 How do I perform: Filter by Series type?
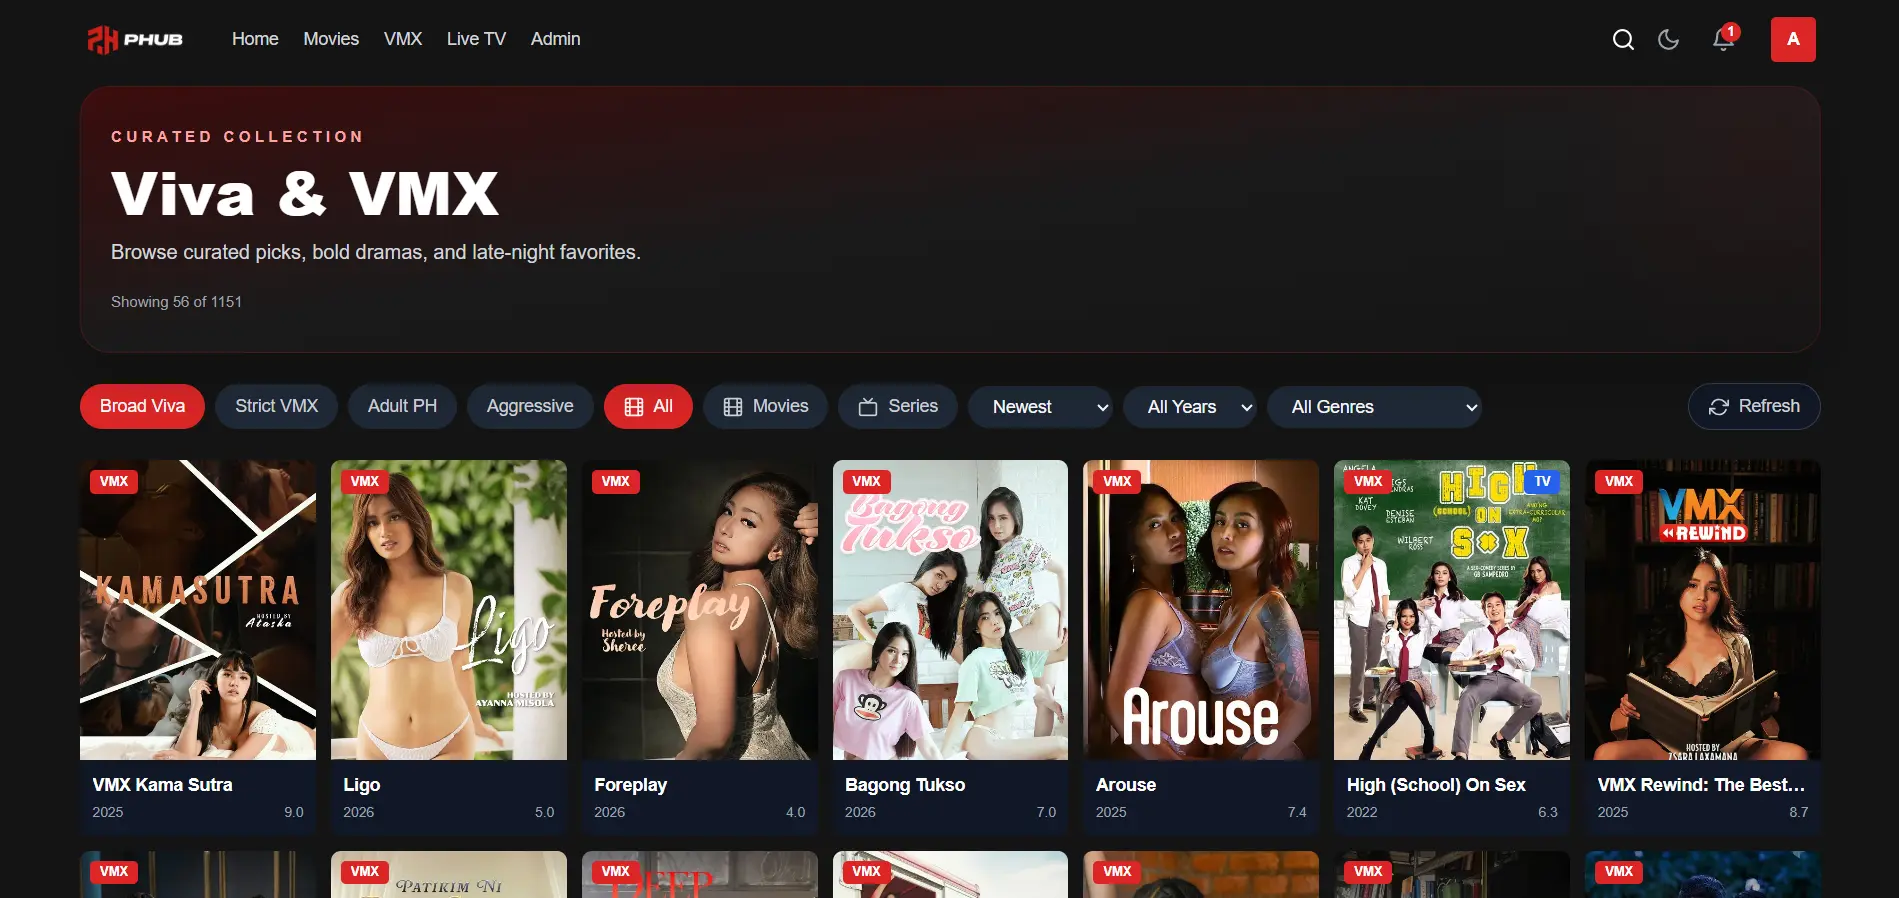tap(898, 406)
